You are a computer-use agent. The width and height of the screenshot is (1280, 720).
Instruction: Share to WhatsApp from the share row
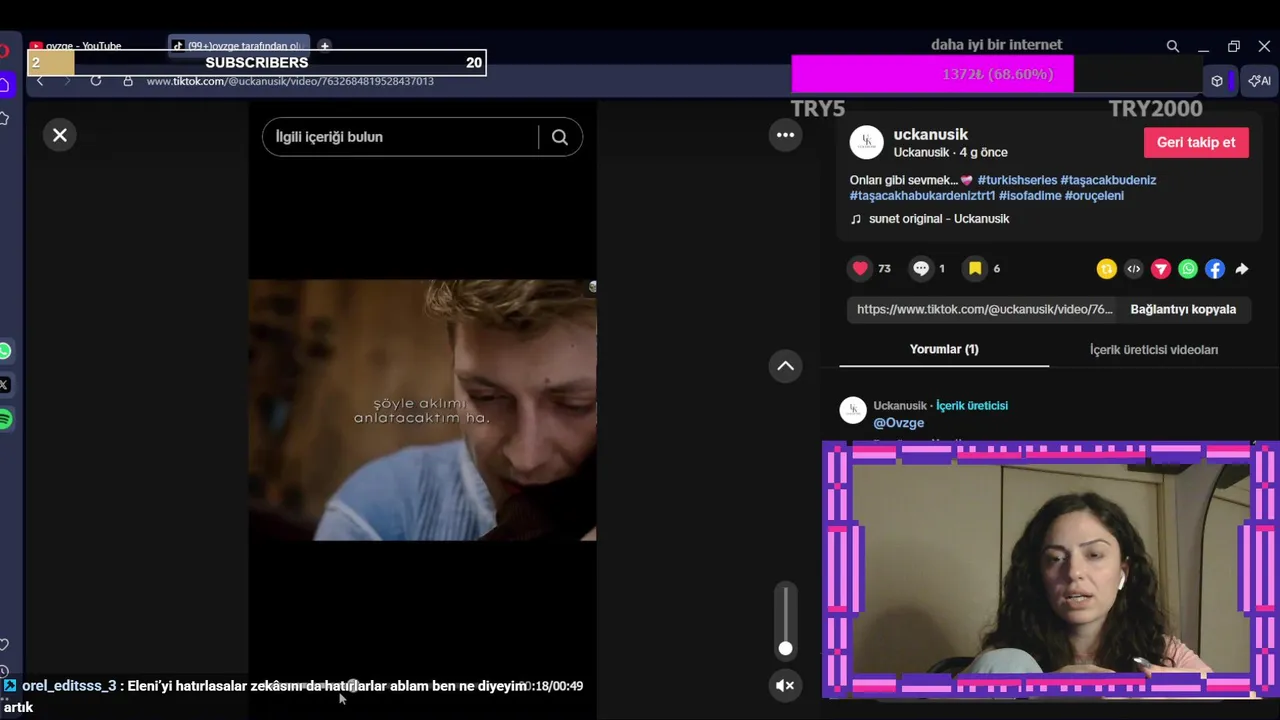tap(1187, 269)
